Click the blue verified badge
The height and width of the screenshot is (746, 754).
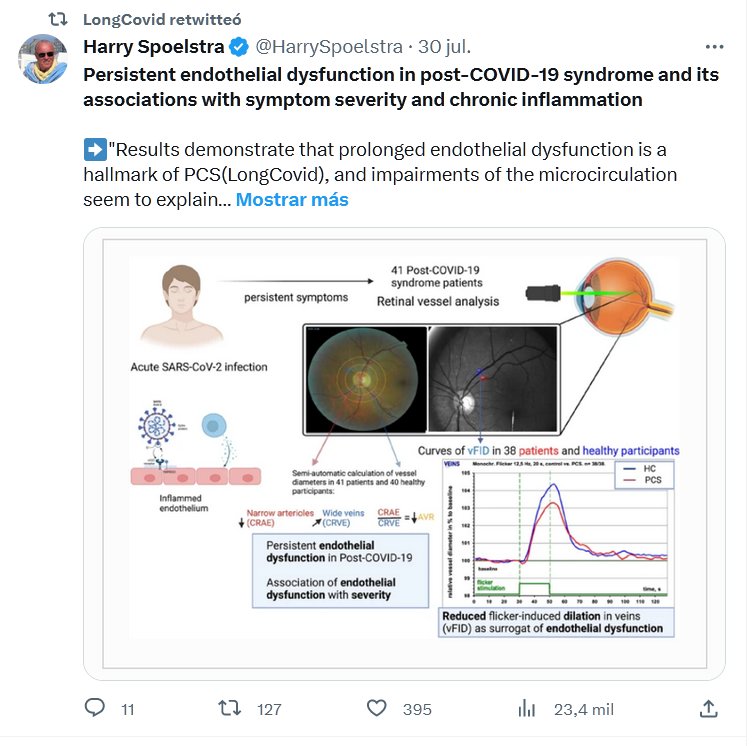[240, 47]
